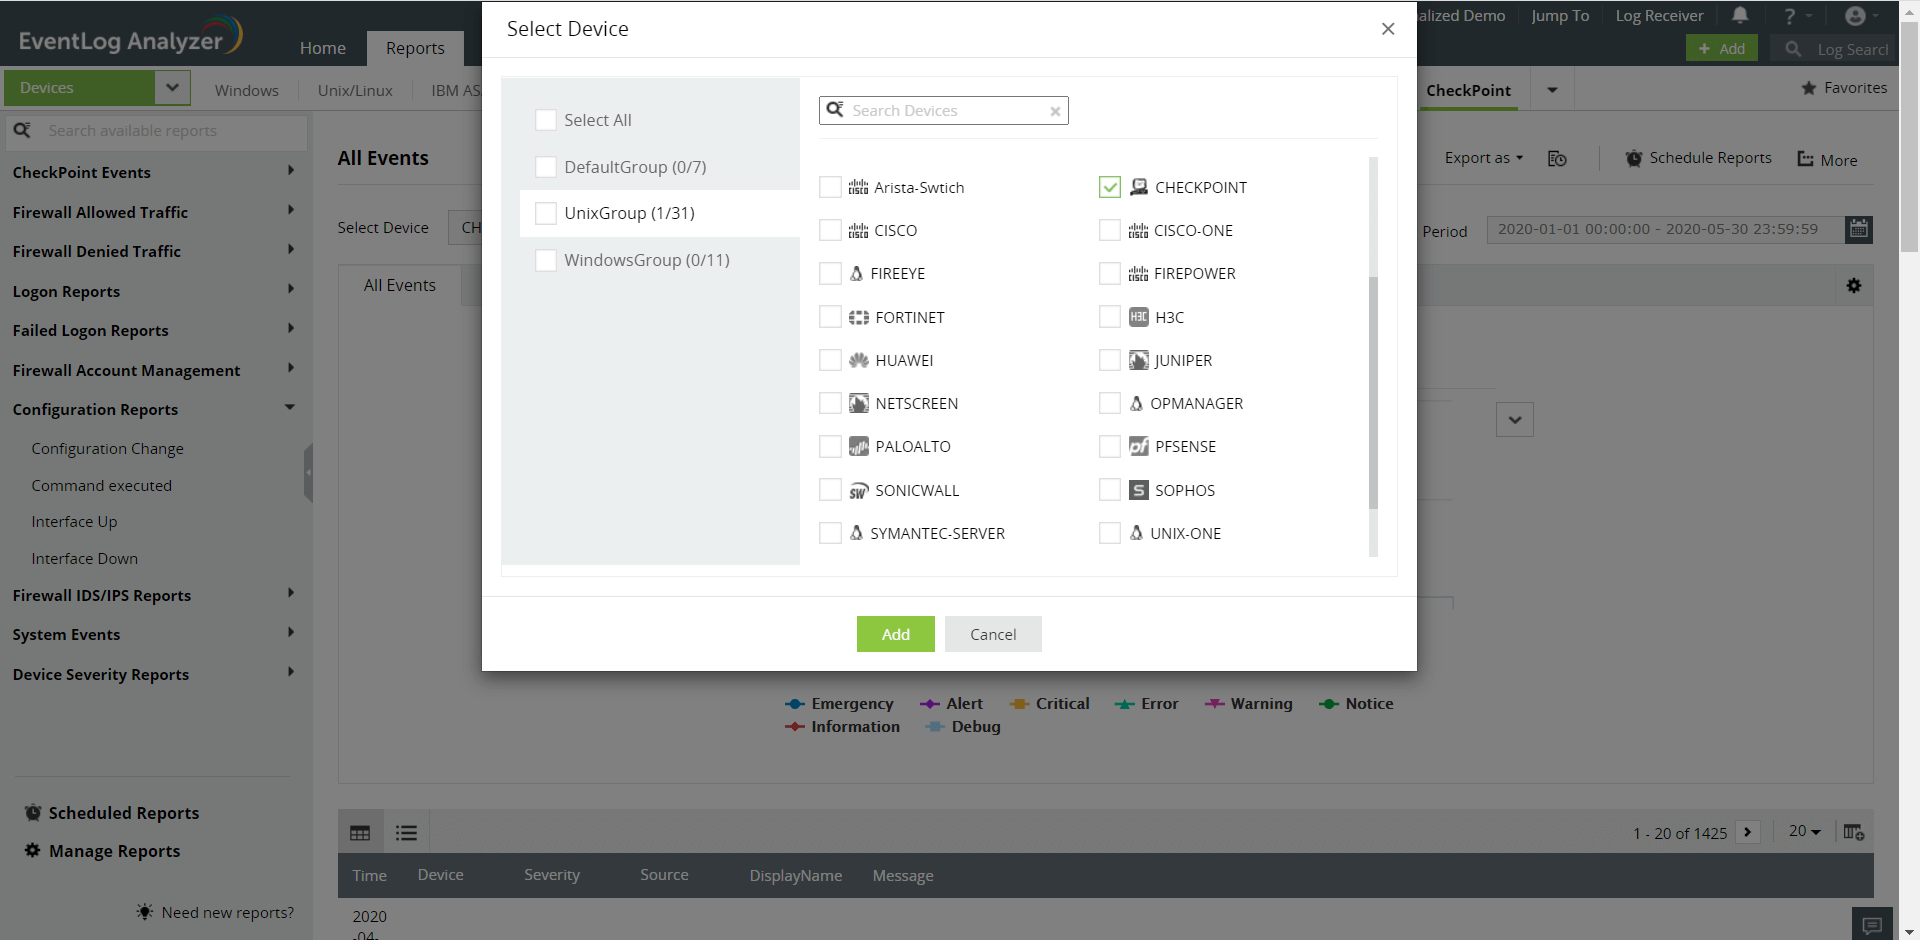Click the FORTINET device icon
Viewport: 1920px width, 940px height.
click(x=859, y=317)
